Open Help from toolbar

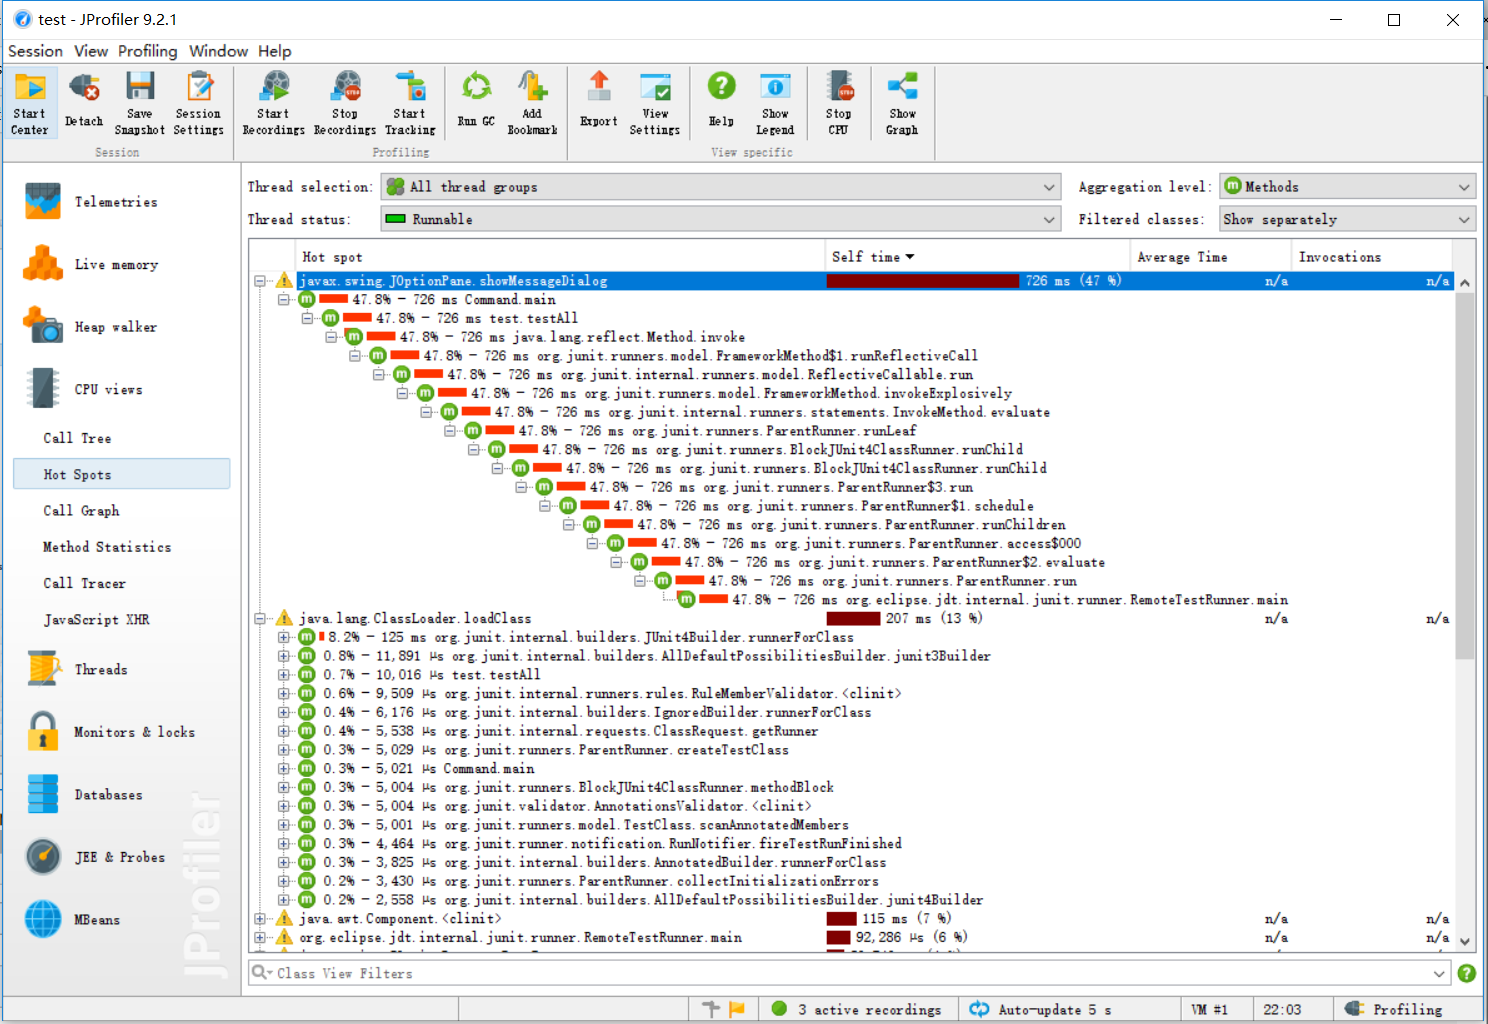(721, 103)
